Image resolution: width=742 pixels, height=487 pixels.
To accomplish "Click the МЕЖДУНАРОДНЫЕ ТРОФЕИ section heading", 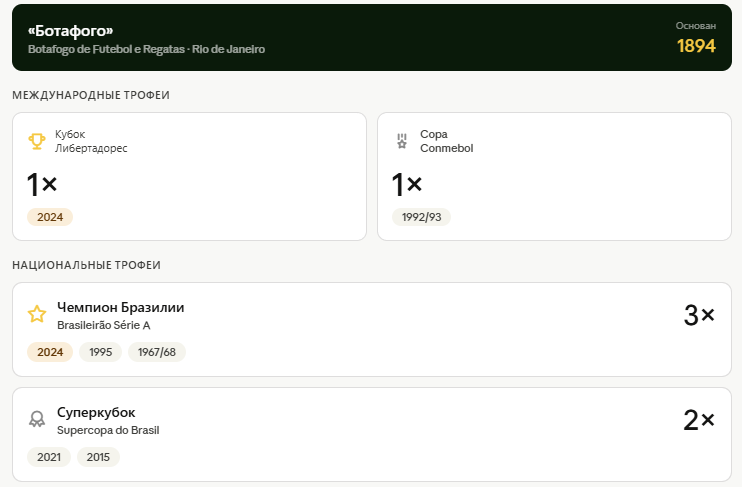I will (91, 95).
